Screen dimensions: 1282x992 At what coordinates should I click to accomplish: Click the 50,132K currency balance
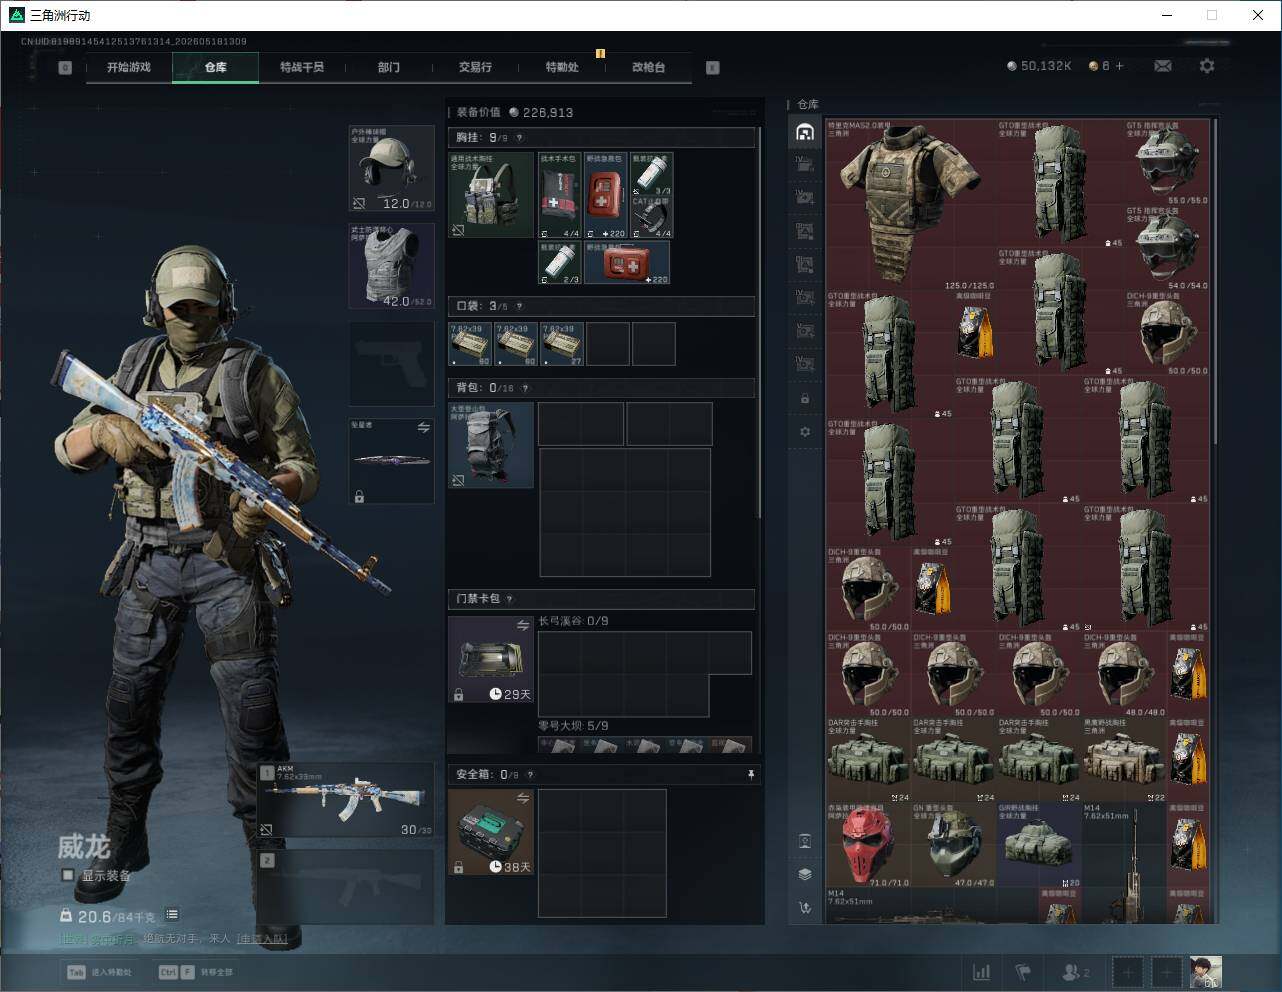tap(1040, 66)
